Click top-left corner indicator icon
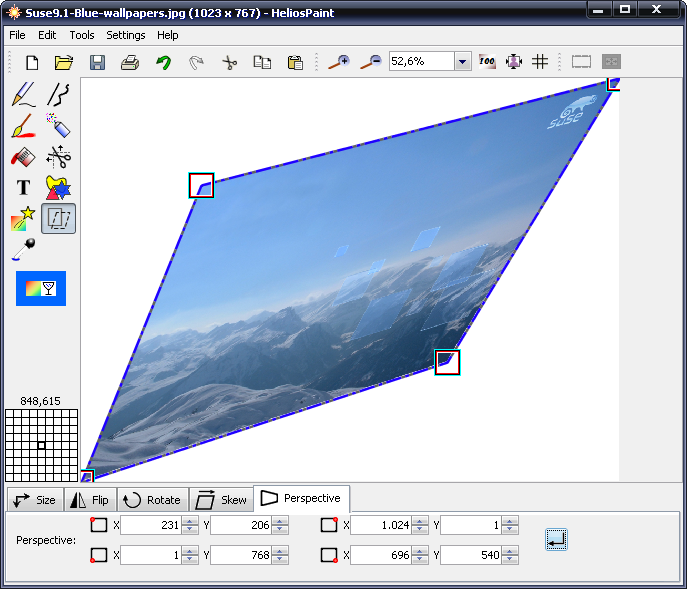This screenshot has width=687, height=589. tap(99, 525)
